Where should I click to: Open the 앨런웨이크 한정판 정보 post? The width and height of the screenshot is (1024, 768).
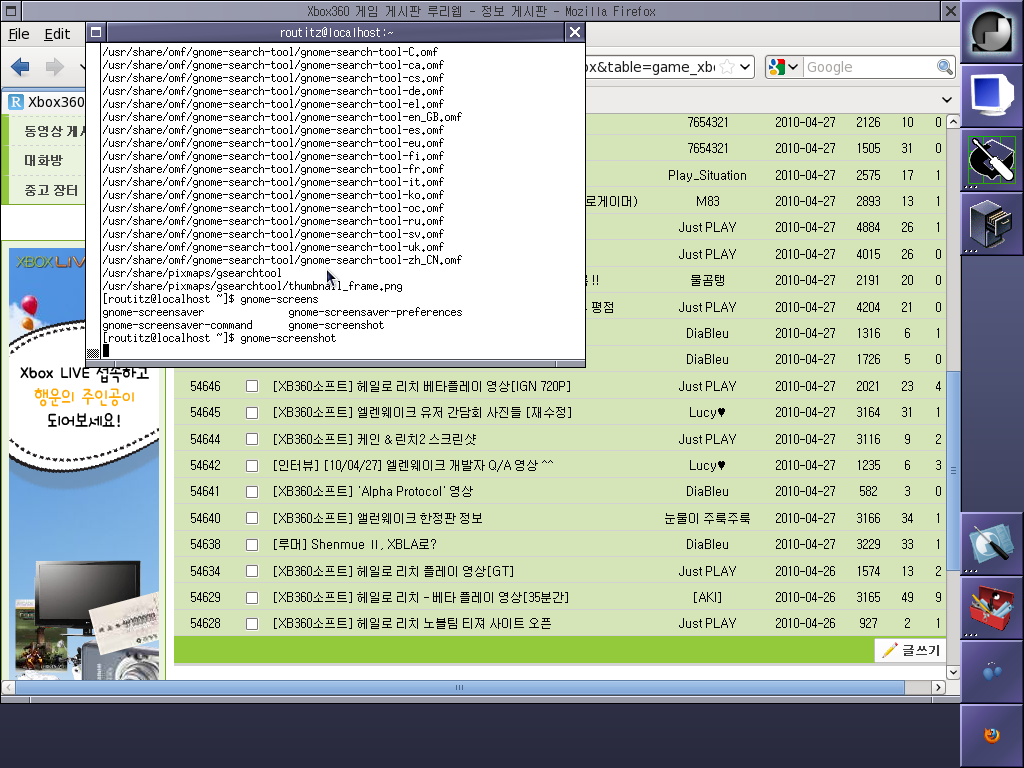[x=377, y=519]
